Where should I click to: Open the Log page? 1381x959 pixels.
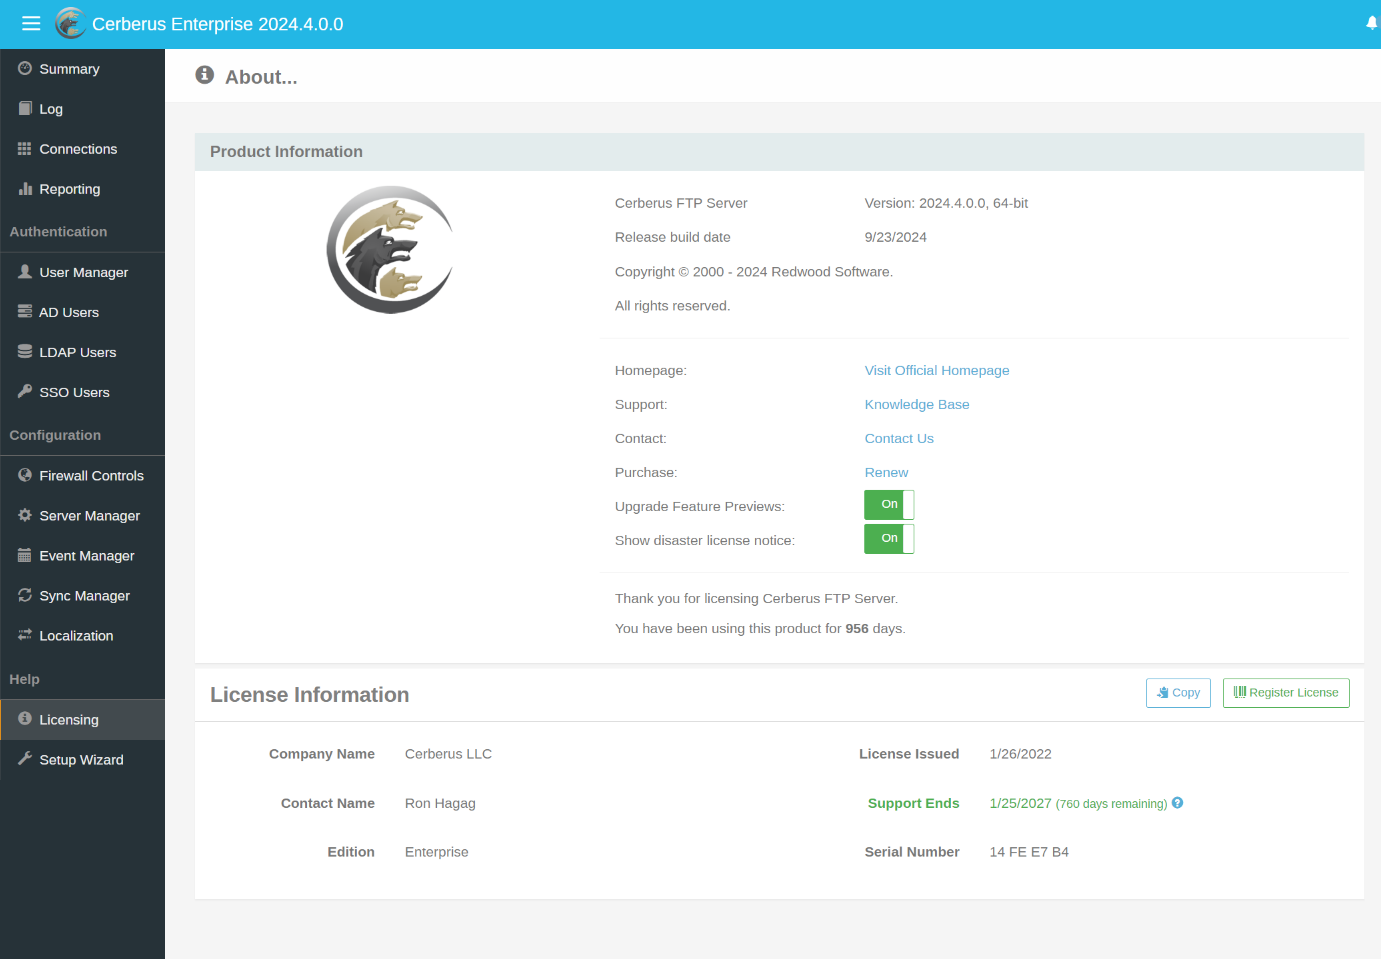pos(82,109)
